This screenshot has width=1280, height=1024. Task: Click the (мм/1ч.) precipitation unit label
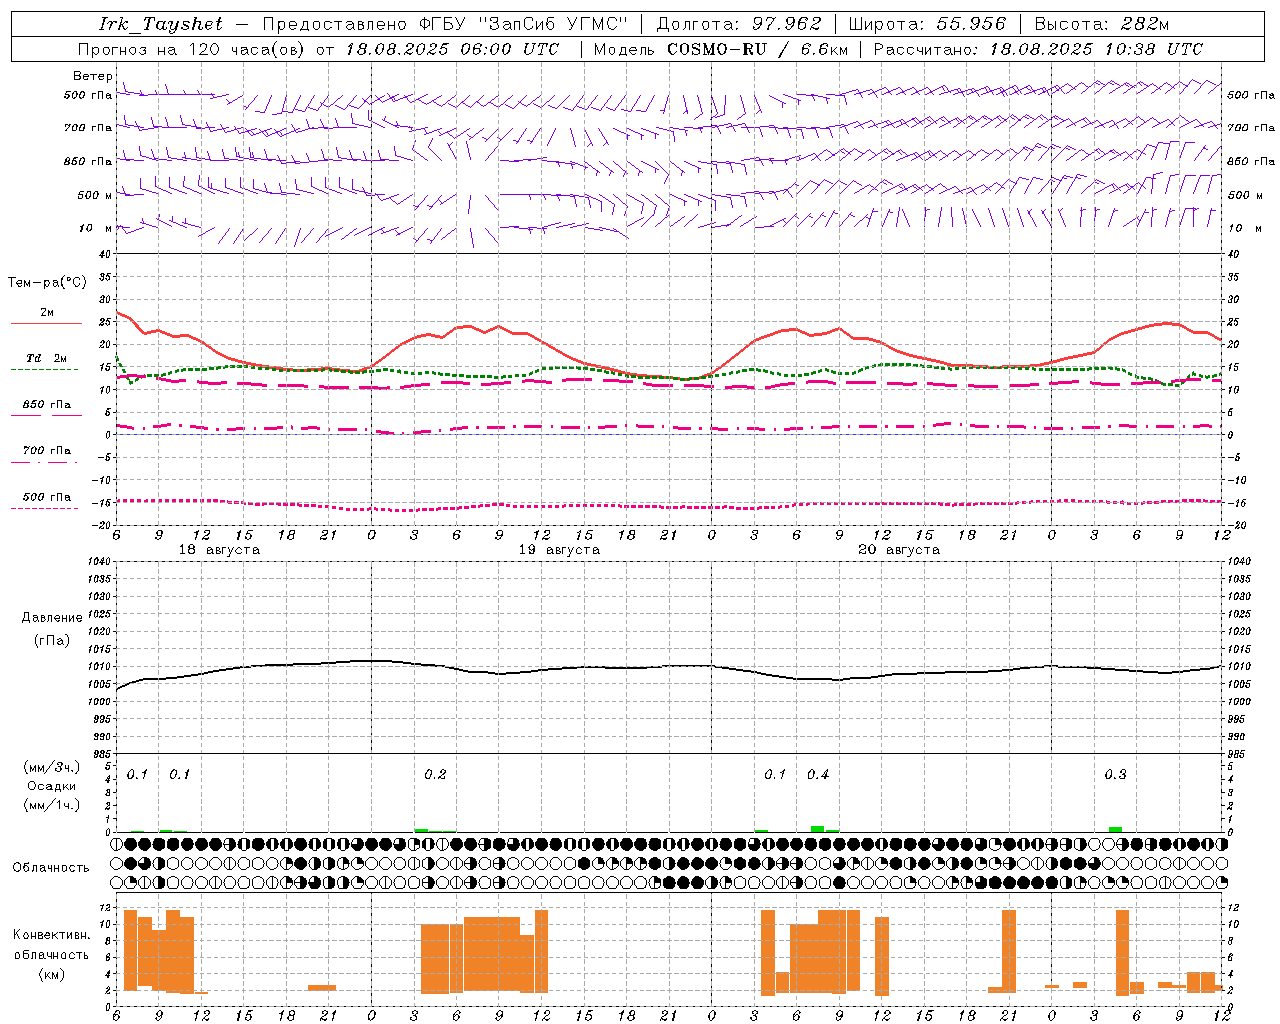click(x=52, y=805)
